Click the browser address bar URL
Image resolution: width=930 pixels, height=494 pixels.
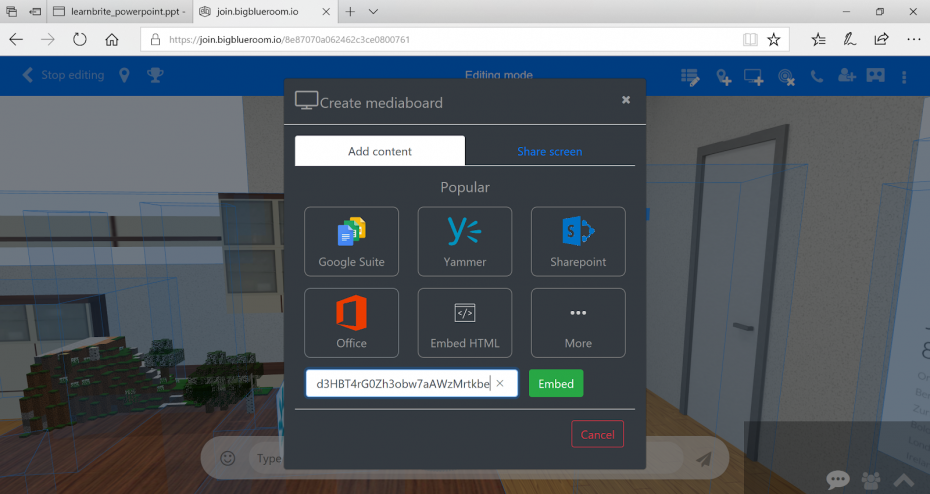pos(289,40)
